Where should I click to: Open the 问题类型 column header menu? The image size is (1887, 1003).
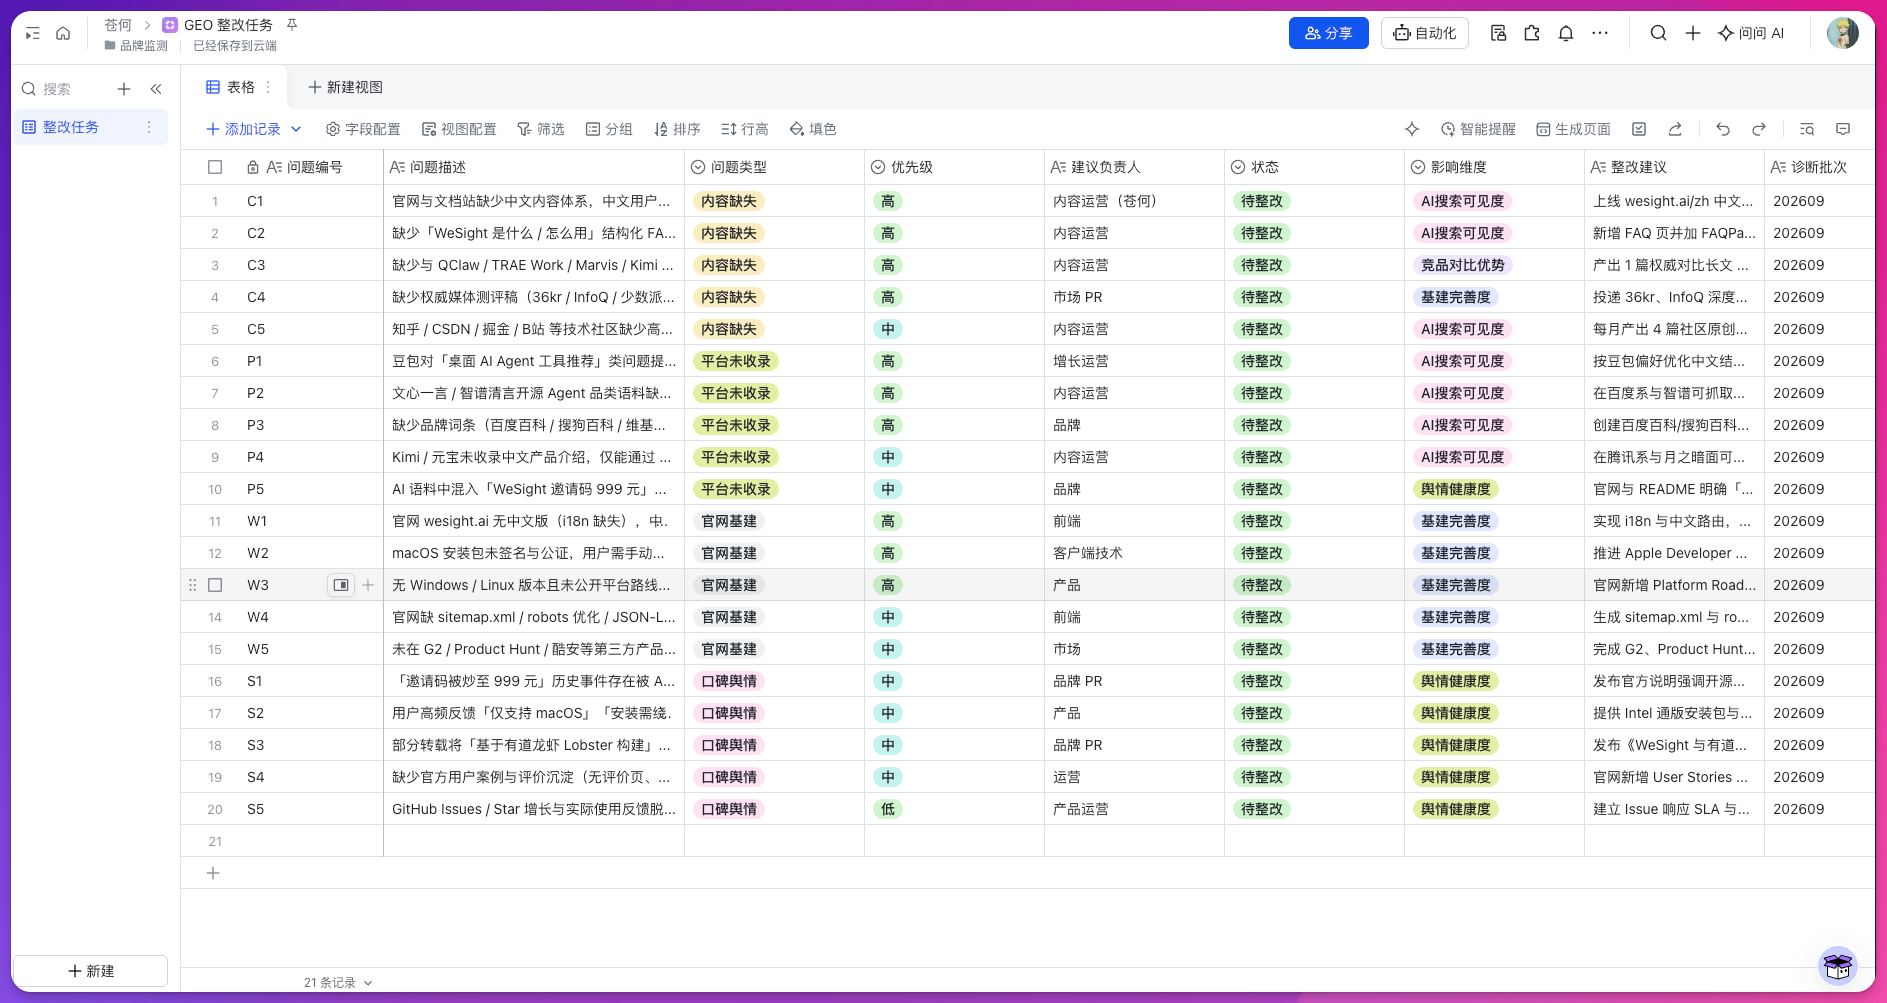click(774, 167)
